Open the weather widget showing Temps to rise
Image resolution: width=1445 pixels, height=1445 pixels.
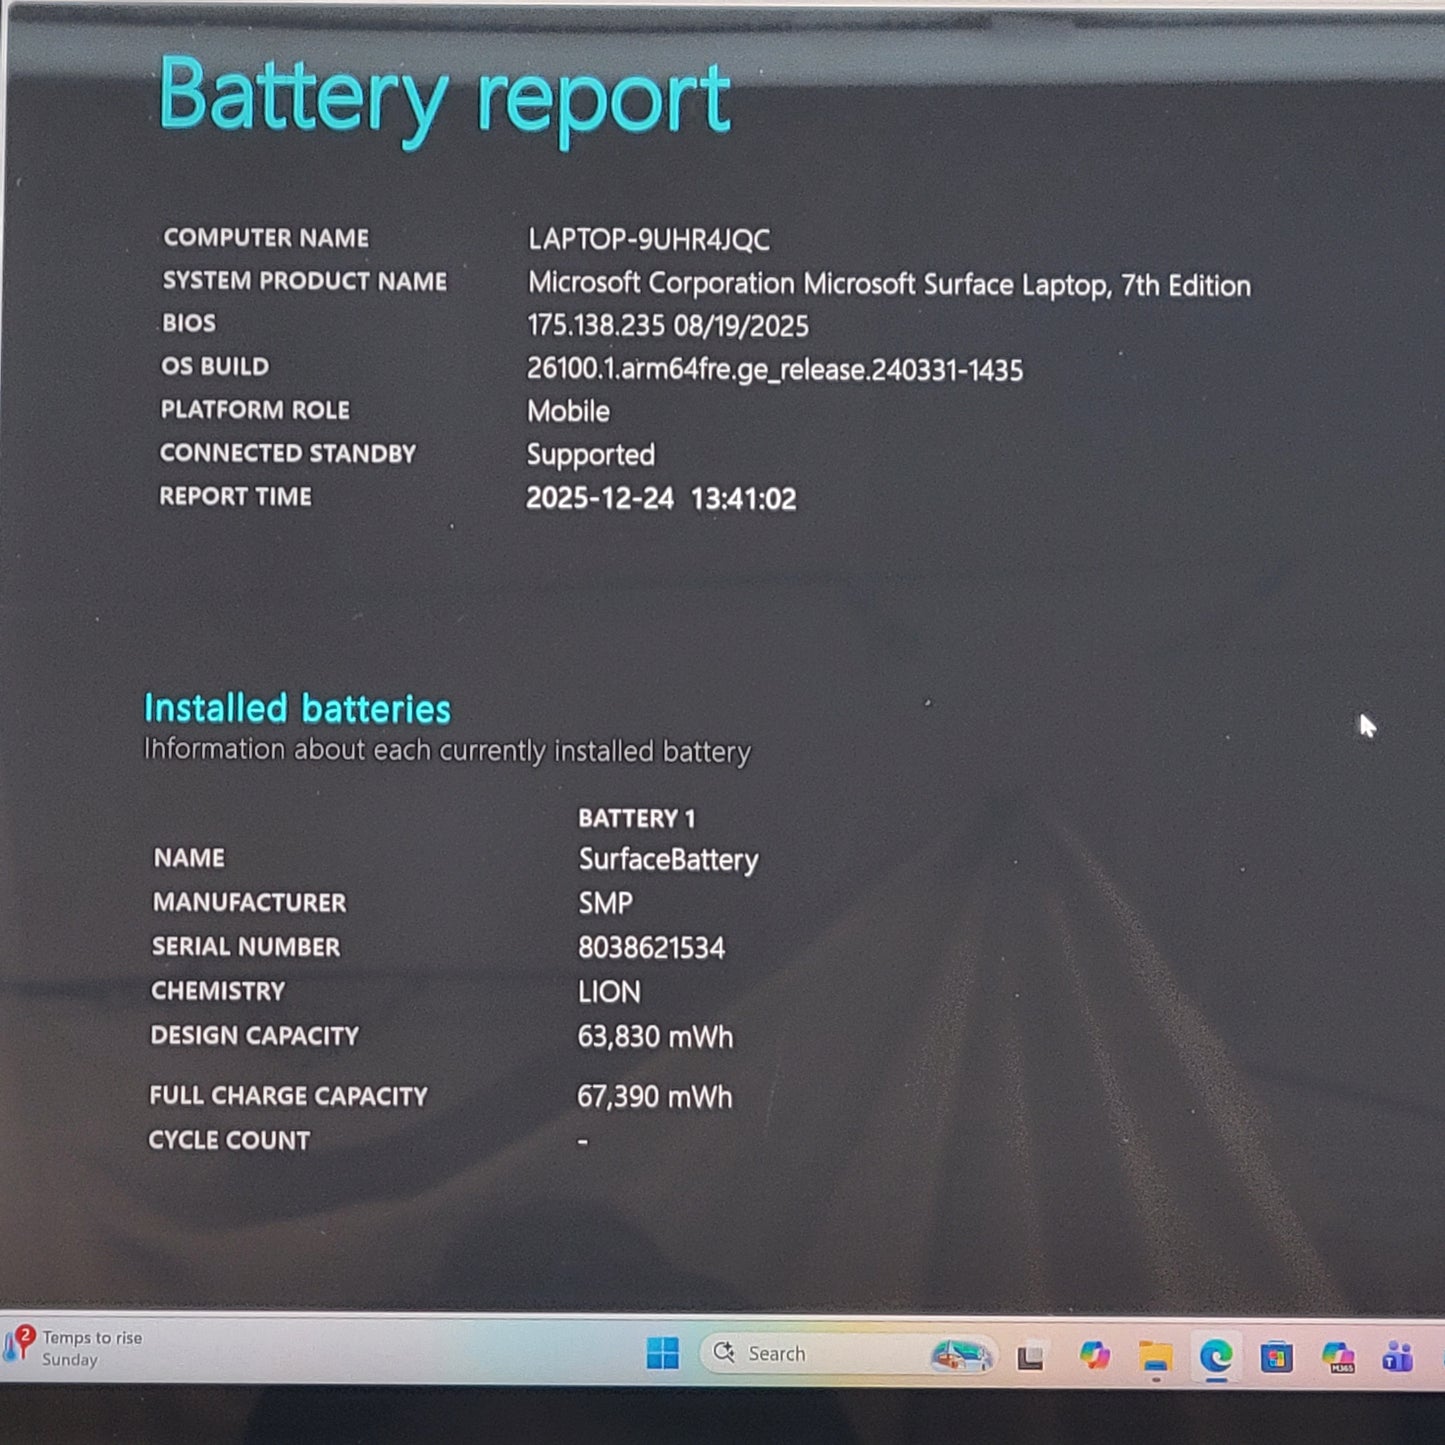(x=80, y=1348)
